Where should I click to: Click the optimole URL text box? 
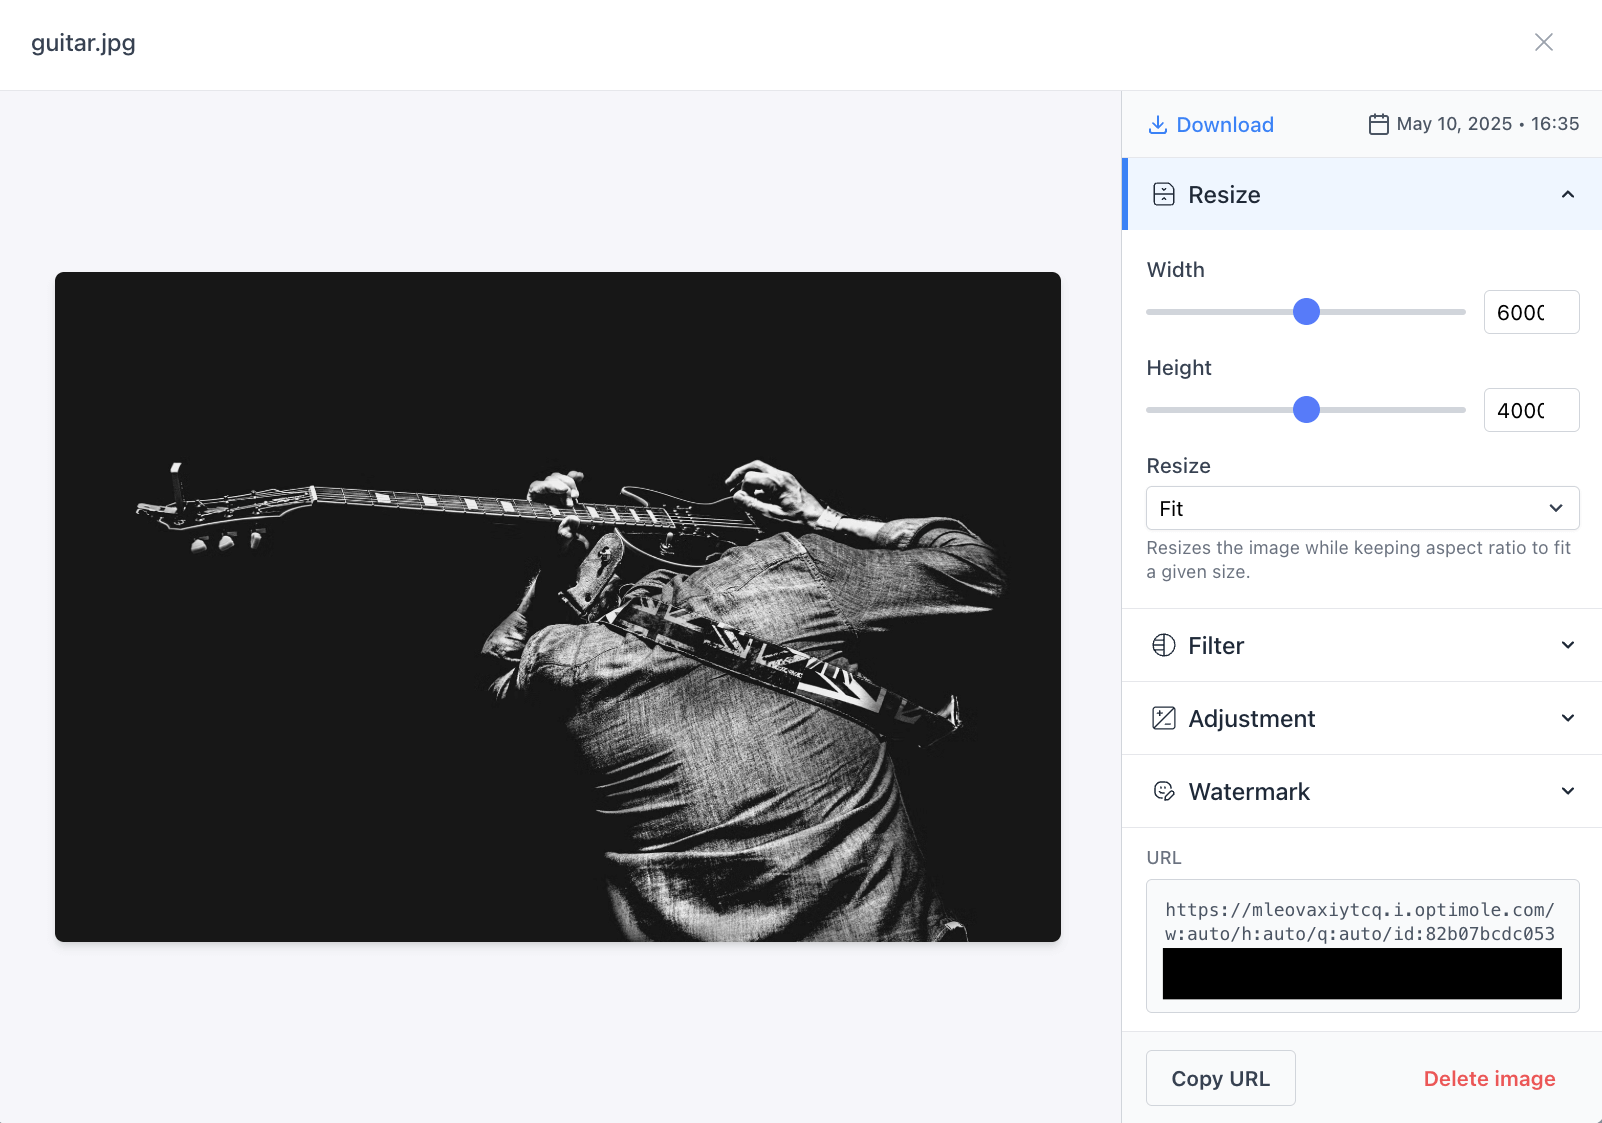1363,946
